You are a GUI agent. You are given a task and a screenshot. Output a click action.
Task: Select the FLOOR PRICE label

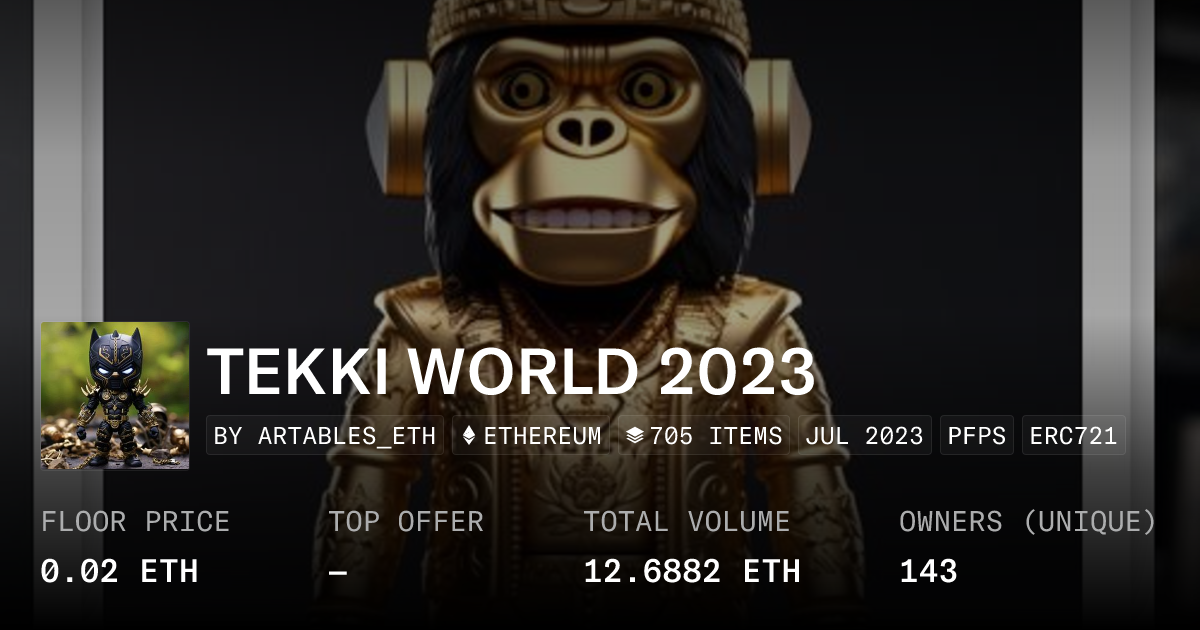(x=135, y=521)
